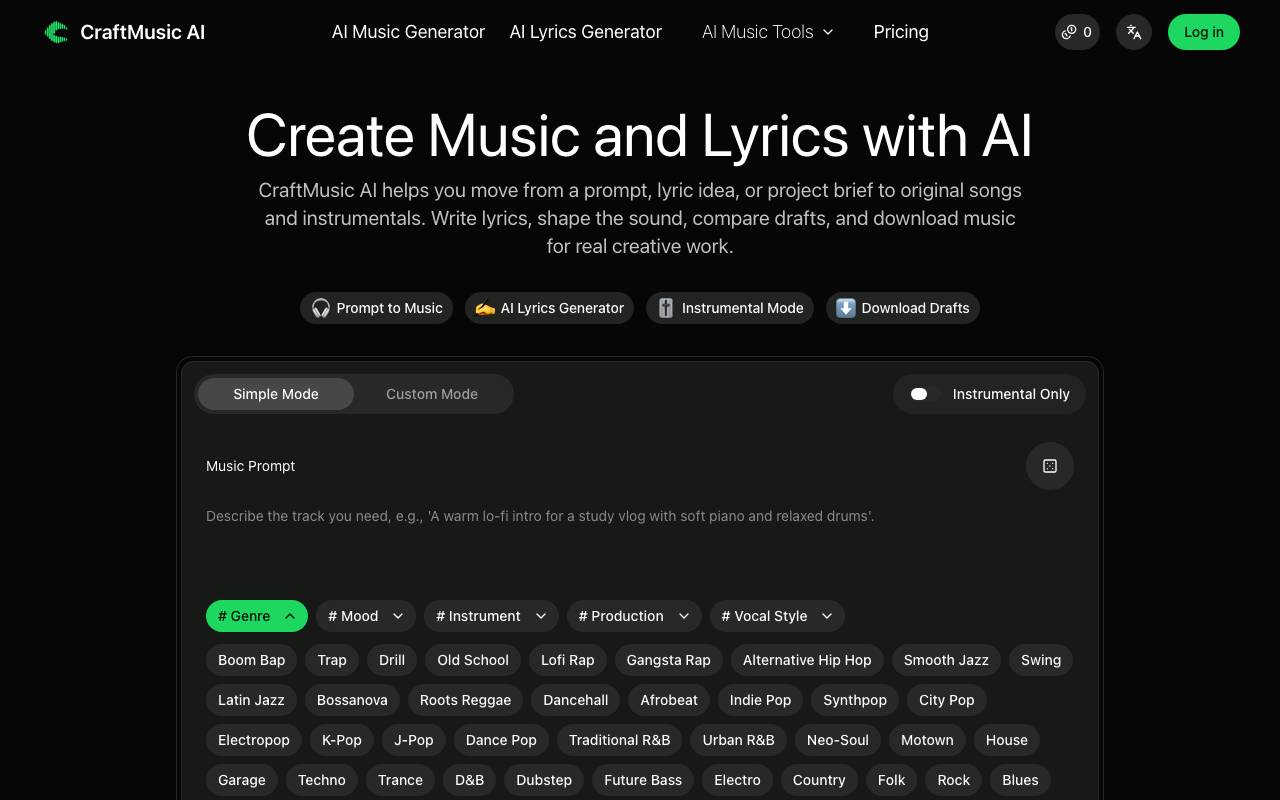Click the CraftMusic AI logo icon
1280x800 pixels.
56,32
